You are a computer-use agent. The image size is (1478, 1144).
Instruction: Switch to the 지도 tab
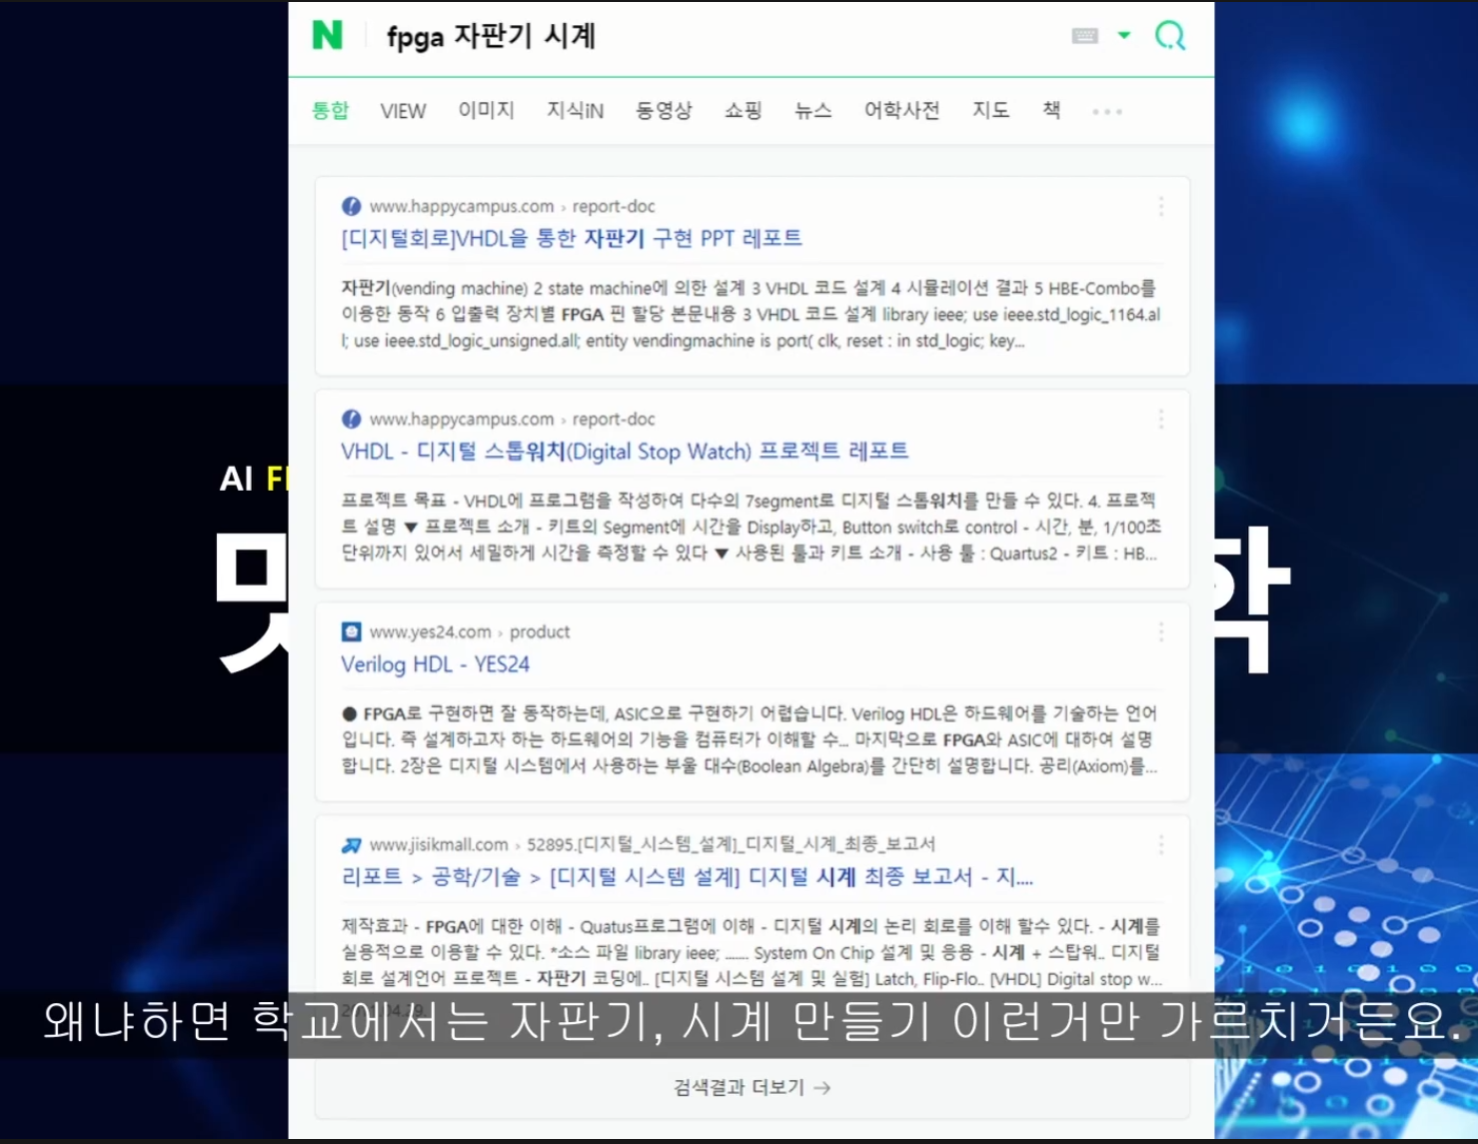pyautogui.click(x=991, y=110)
